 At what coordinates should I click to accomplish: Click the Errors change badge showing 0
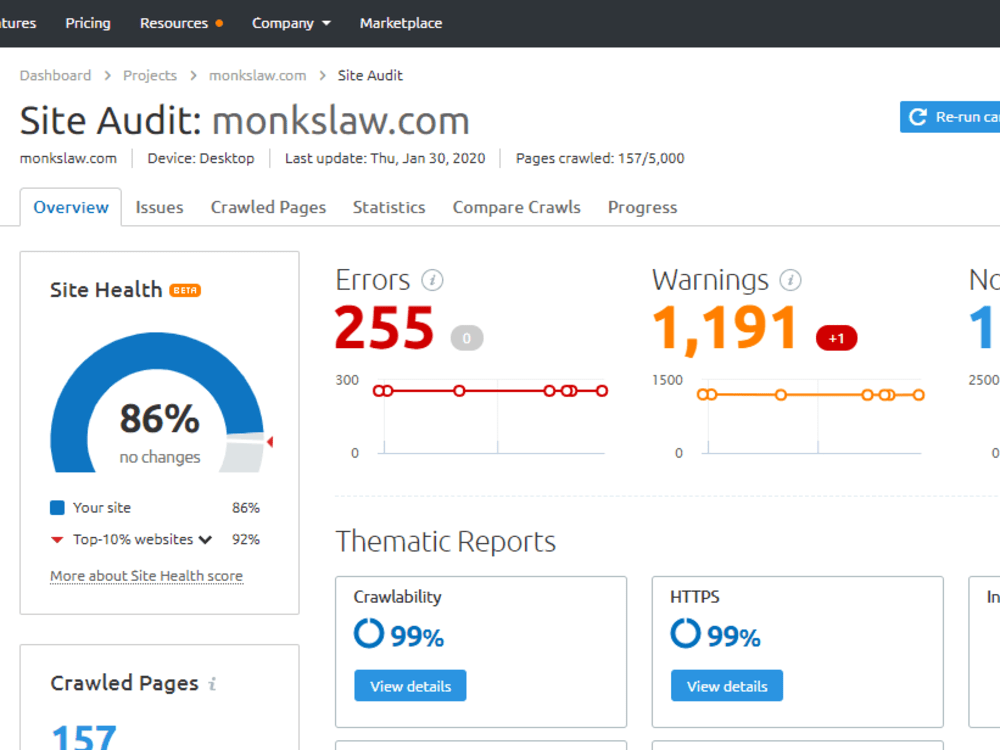tap(467, 338)
